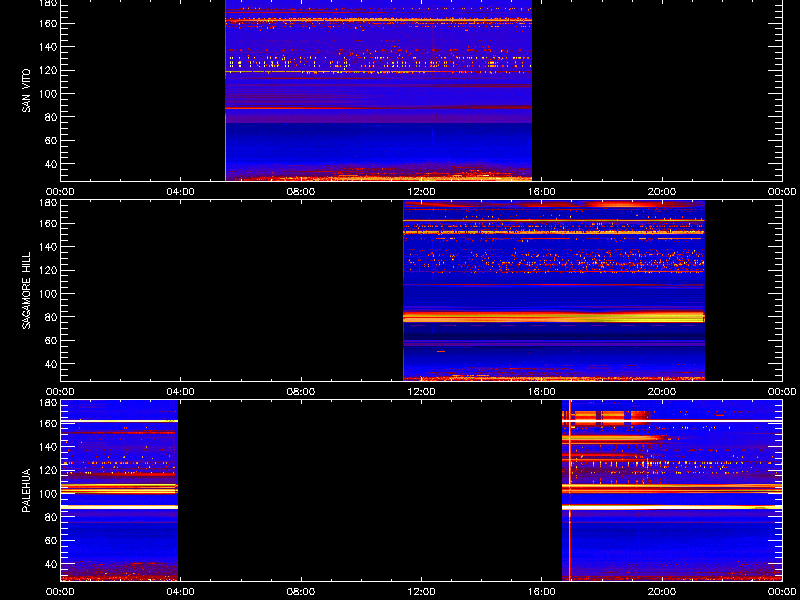
Task: Click the 16:00 time label under Sagamore Hill plot
Action: coord(542,392)
